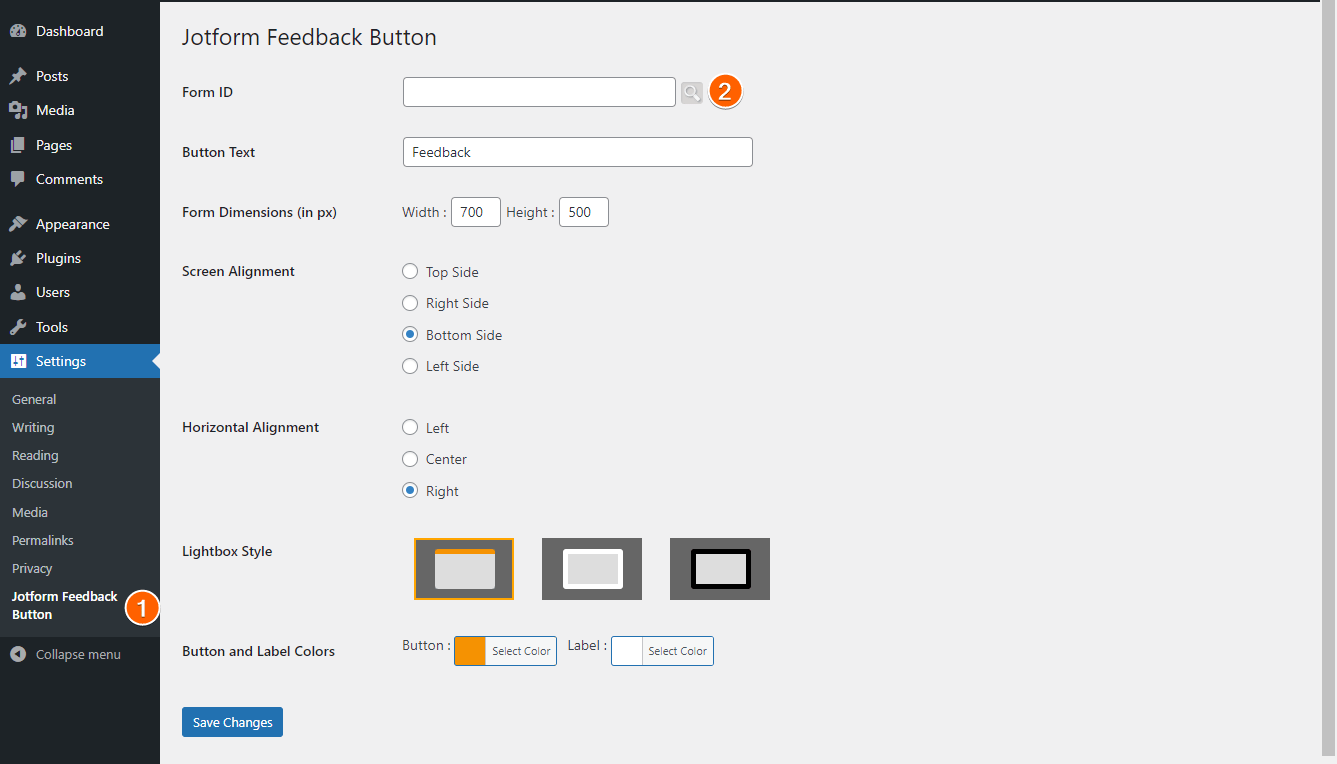Click the Plugins plug icon
The image size is (1337, 764).
coord(18,258)
